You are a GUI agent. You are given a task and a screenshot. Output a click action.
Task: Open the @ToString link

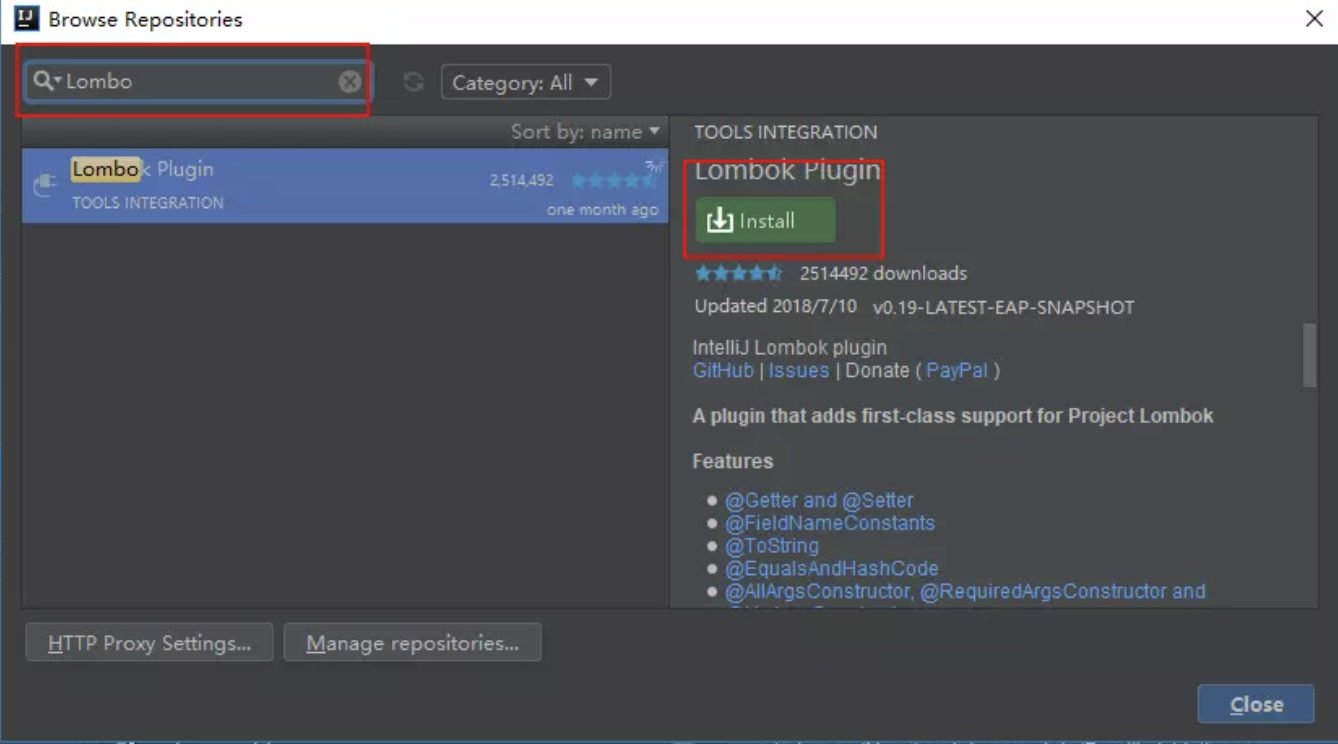(772, 546)
